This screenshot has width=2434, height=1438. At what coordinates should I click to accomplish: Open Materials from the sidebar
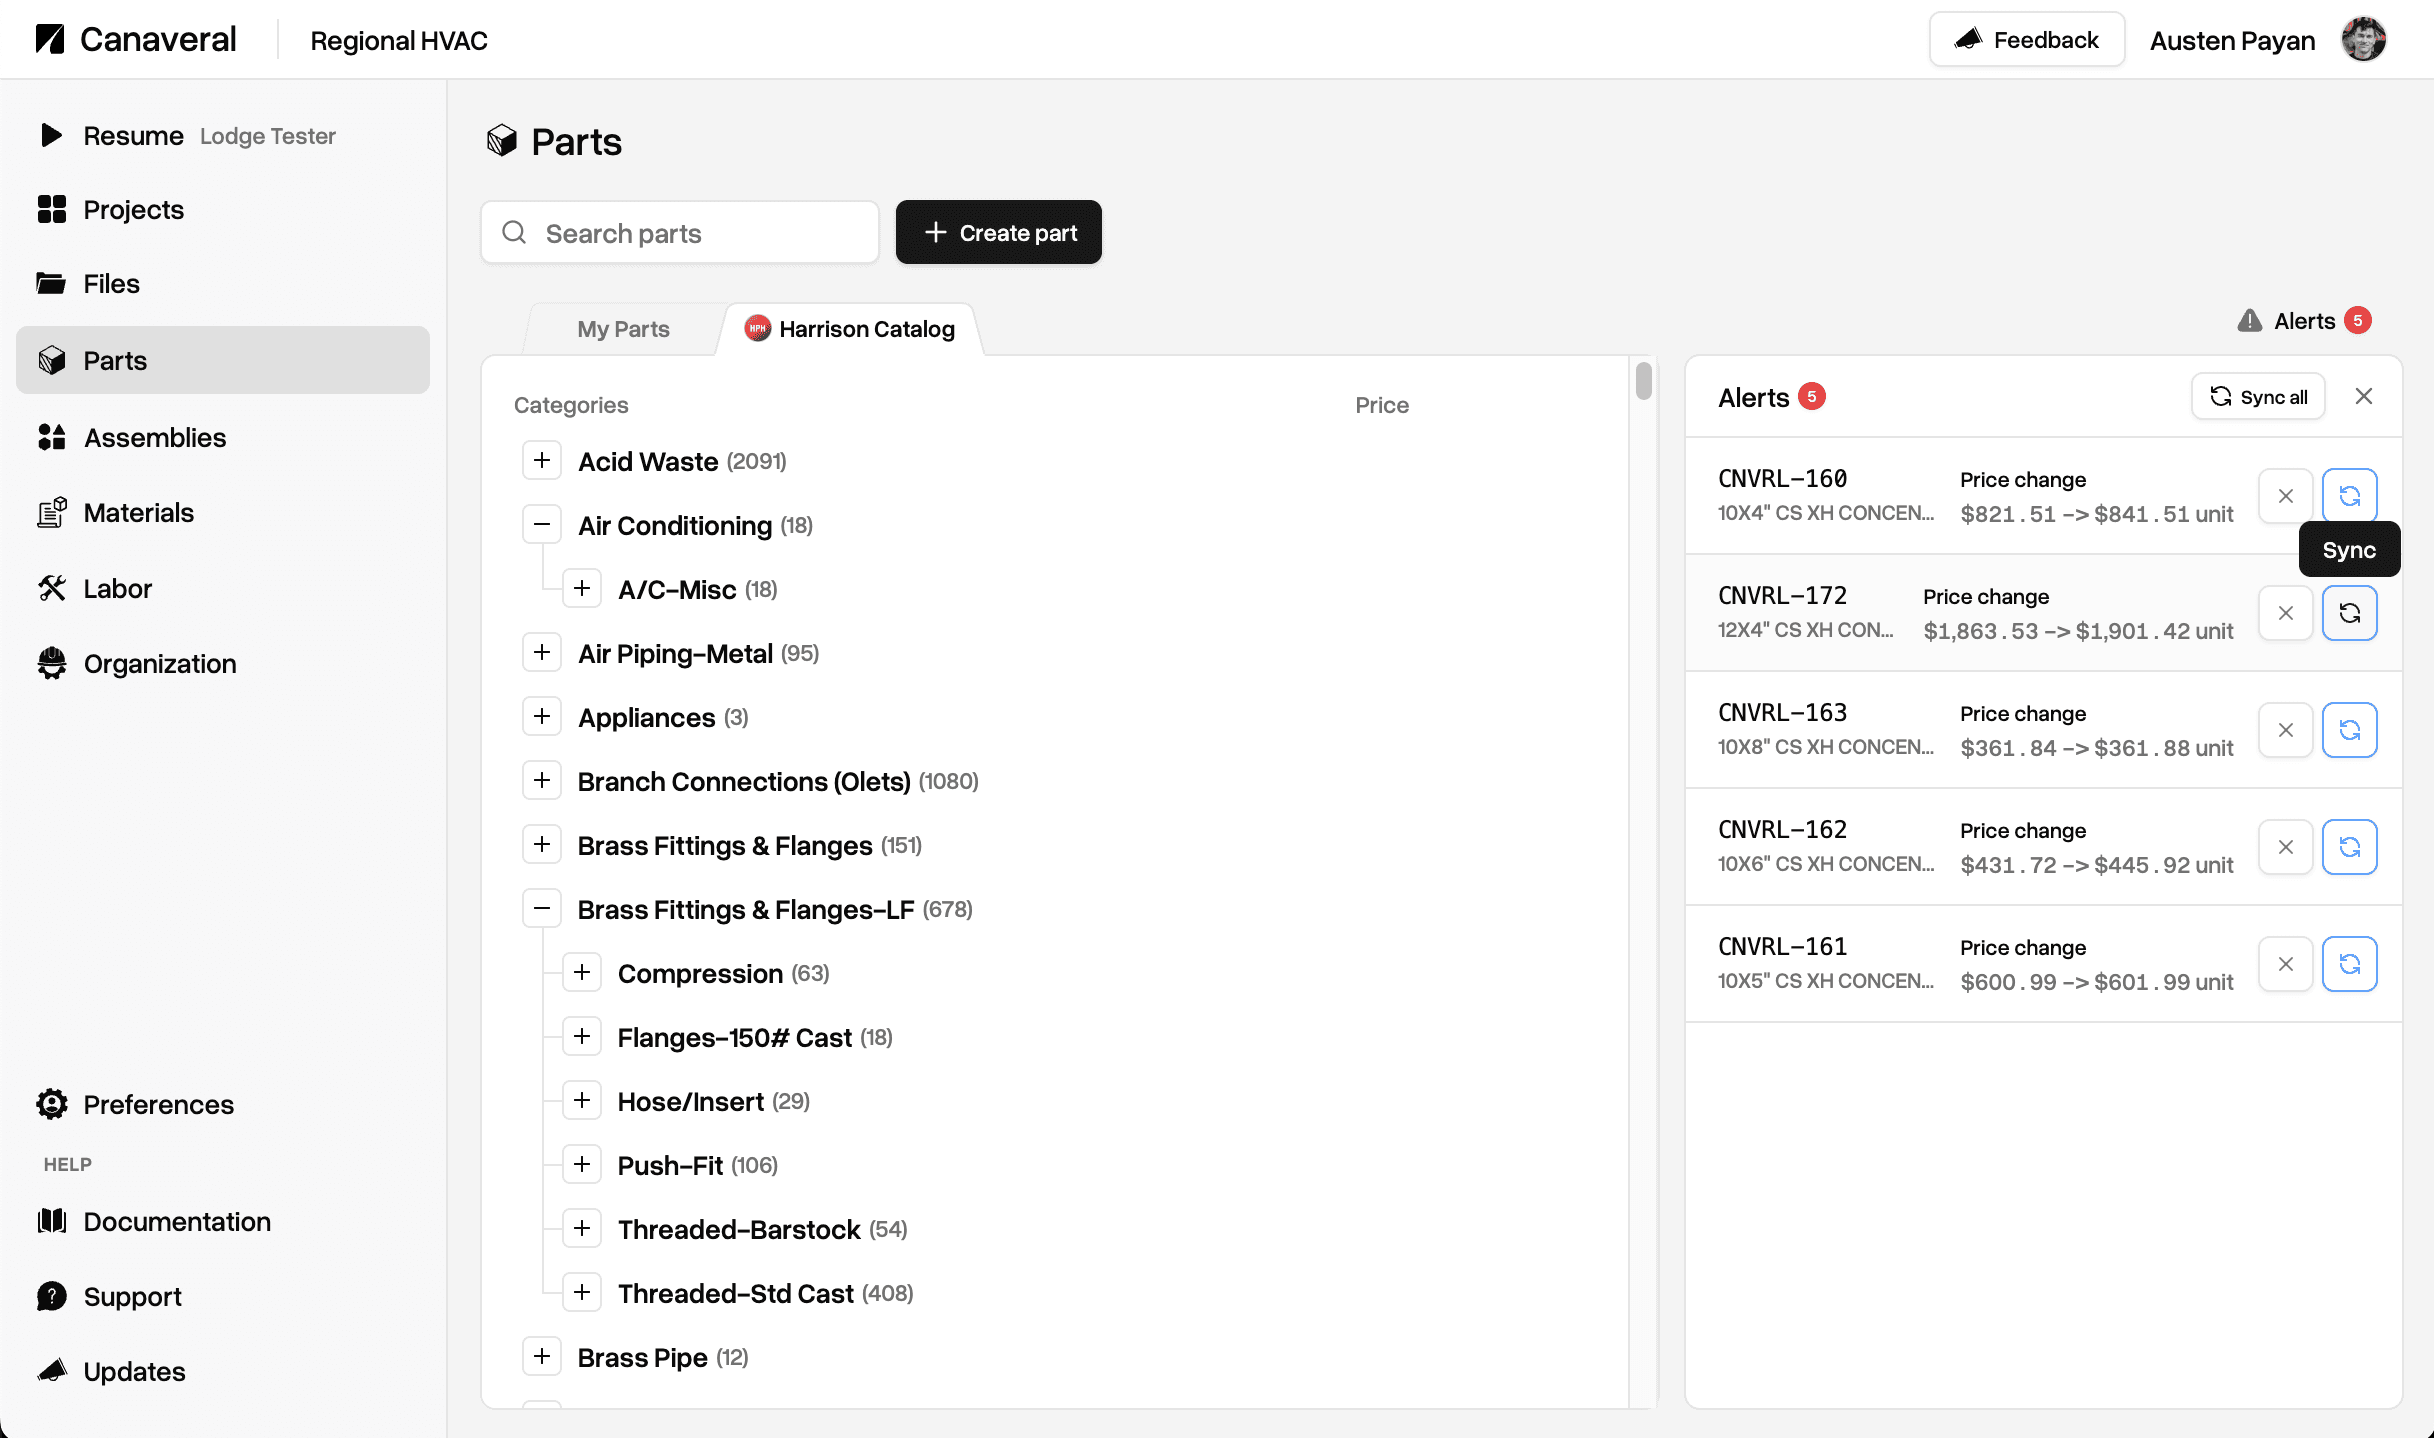point(223,513)
